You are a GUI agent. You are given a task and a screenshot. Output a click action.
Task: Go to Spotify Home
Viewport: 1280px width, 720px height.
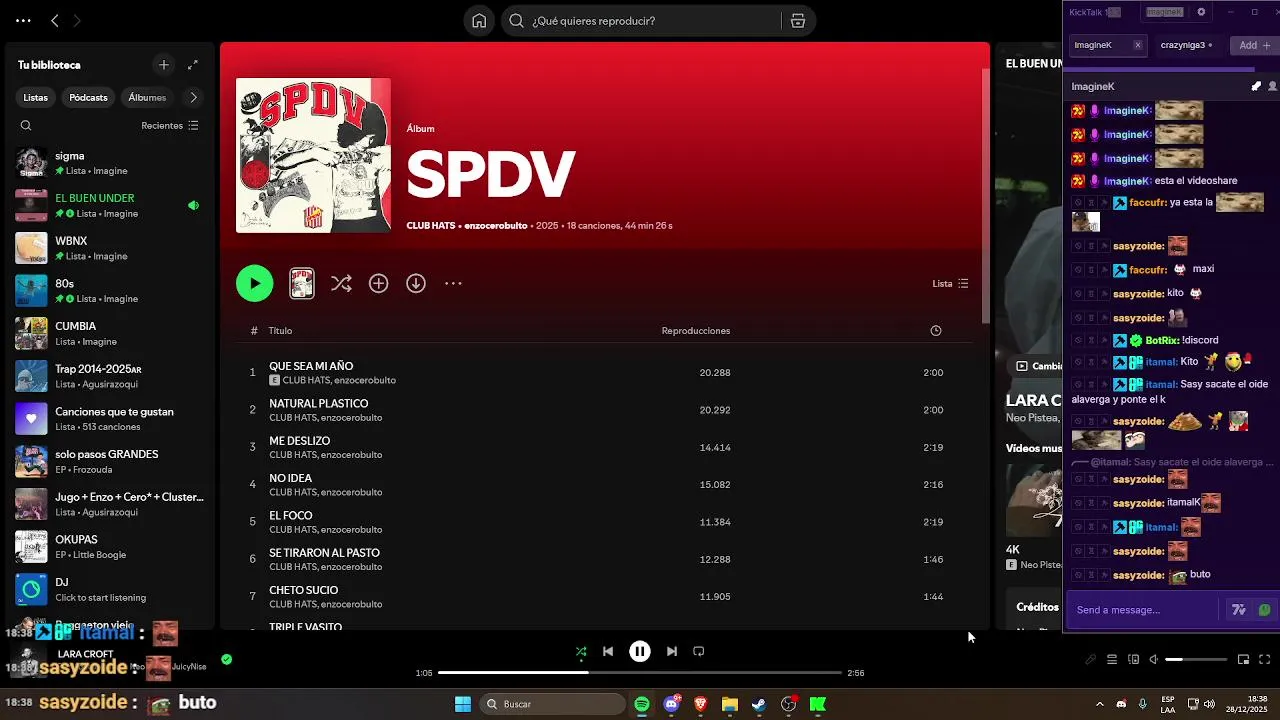(479, 21)
